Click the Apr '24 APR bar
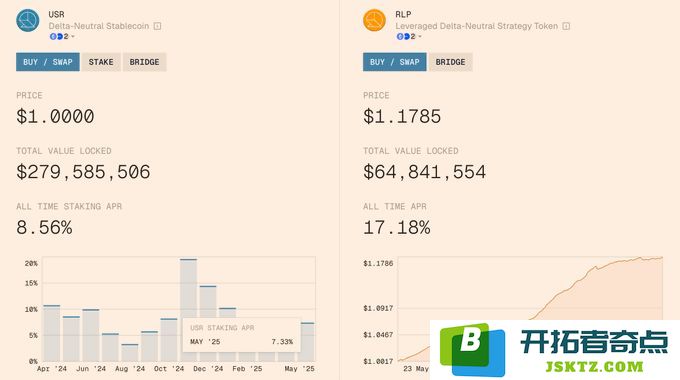This screenshot has height=380, width=680. [x=52, y=333]
